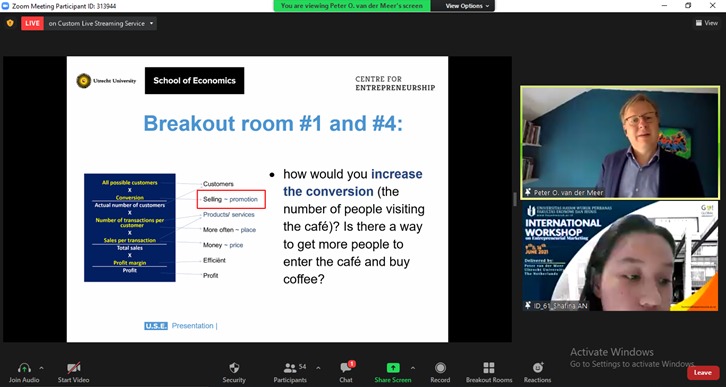Open Breakout Rooms
This screenshot has width=726, height=387.
coord(489,368)
